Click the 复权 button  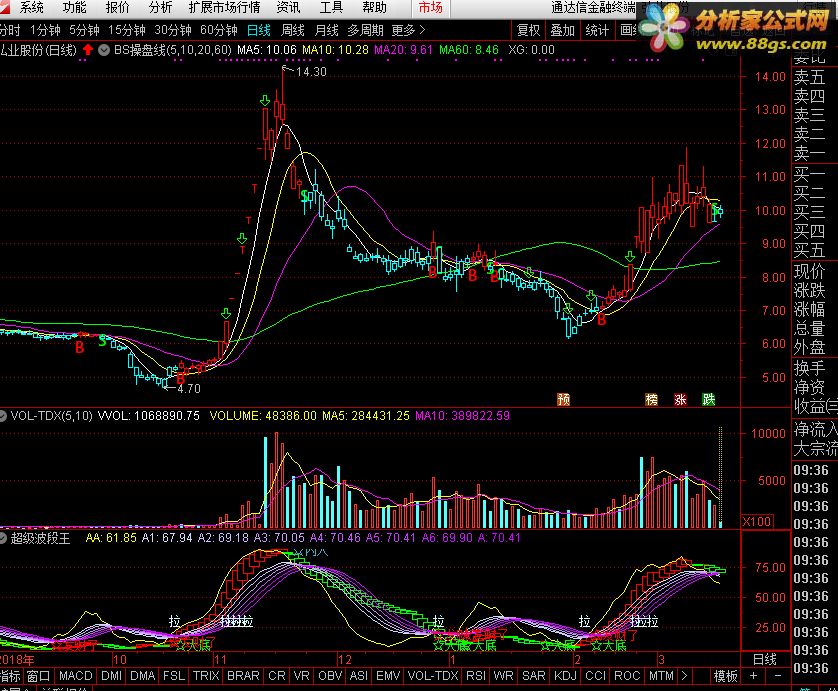click(529, 30)
